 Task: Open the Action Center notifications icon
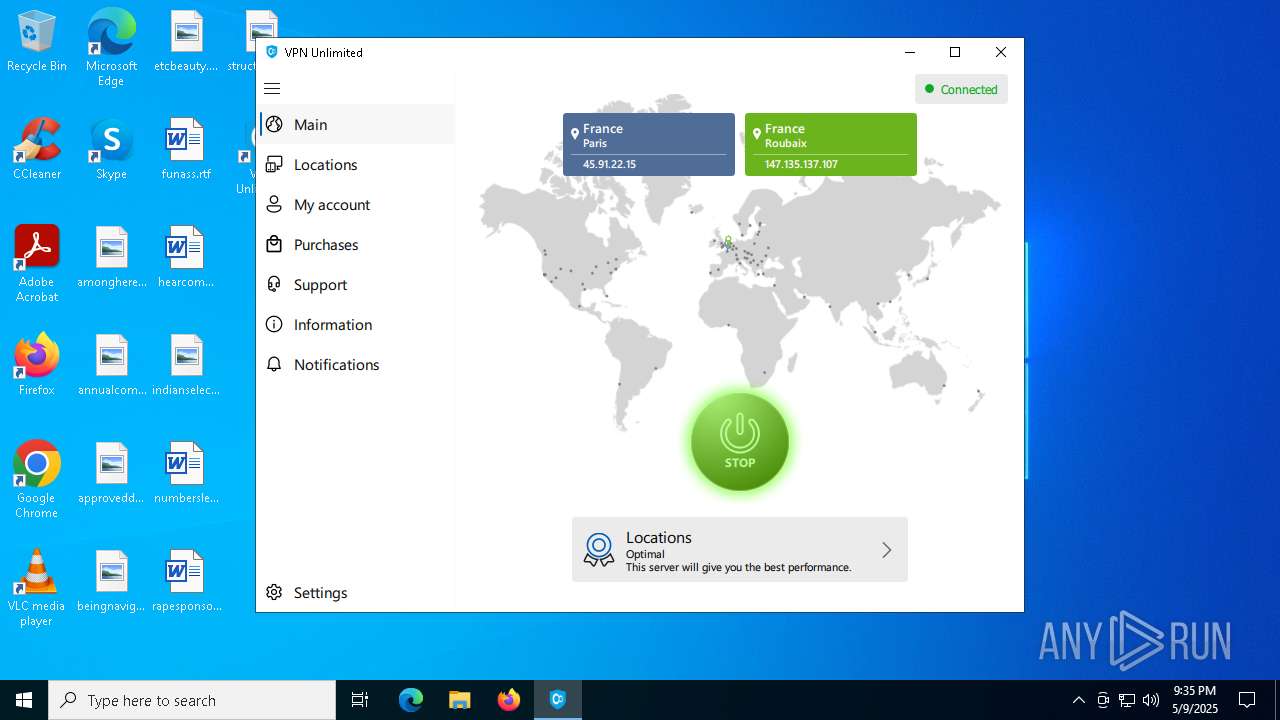pyautogui.click(x=1247, y=700)
